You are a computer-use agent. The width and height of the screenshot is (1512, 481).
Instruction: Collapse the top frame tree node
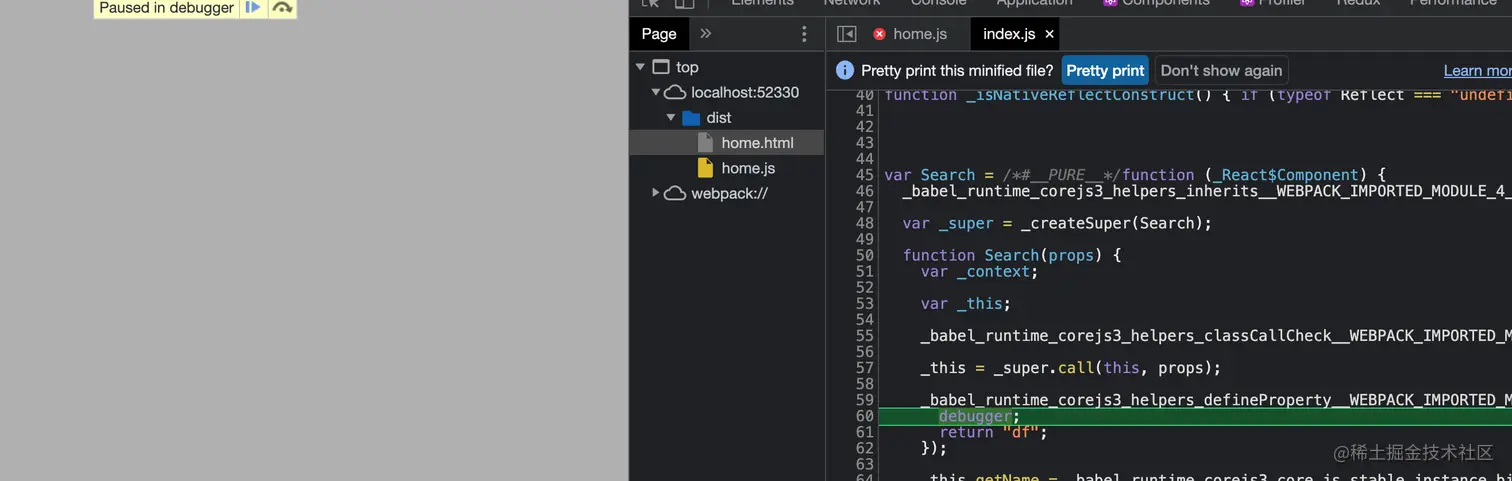point(640,67)
